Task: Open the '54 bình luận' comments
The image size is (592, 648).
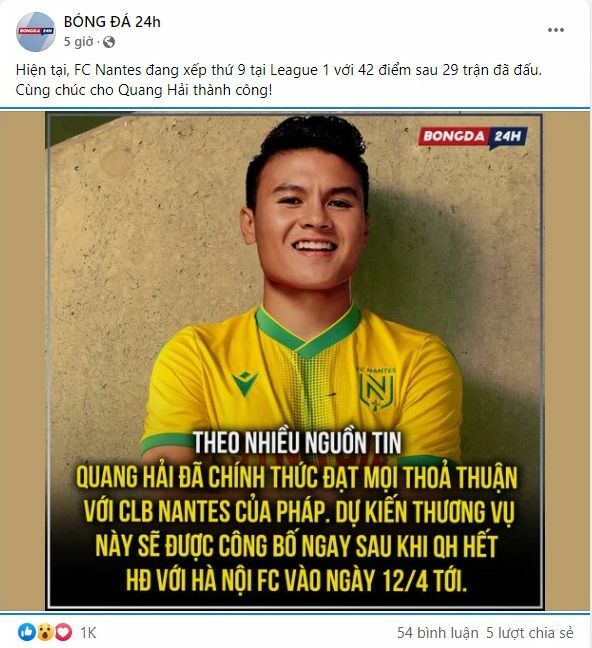Action: (x=437, y=632)
